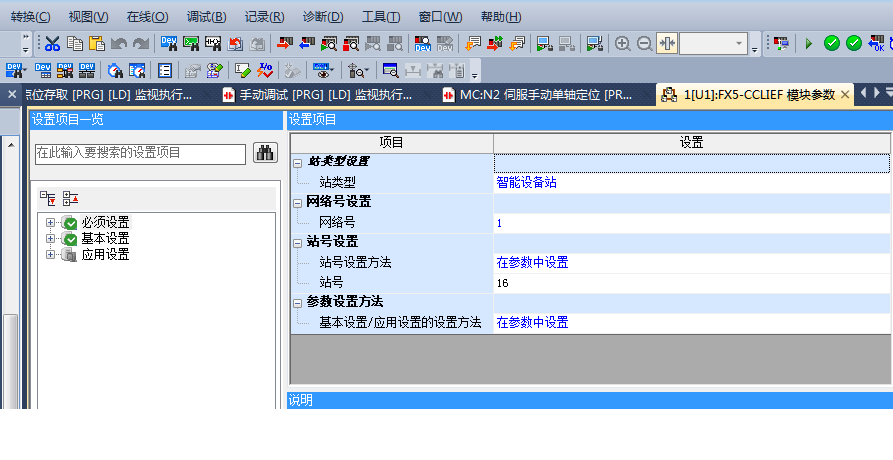Click the Cut scissors icon

coord(52,43)
